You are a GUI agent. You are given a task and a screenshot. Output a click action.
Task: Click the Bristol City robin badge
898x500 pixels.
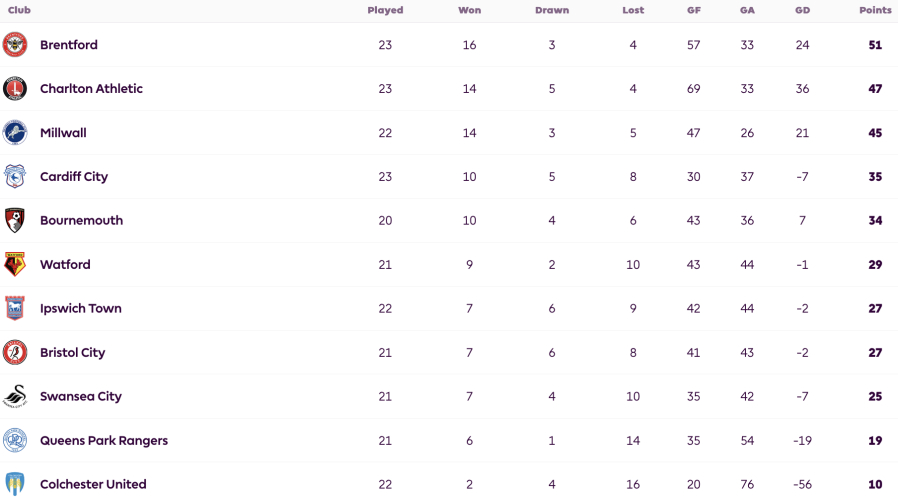(x=15, y=352)
